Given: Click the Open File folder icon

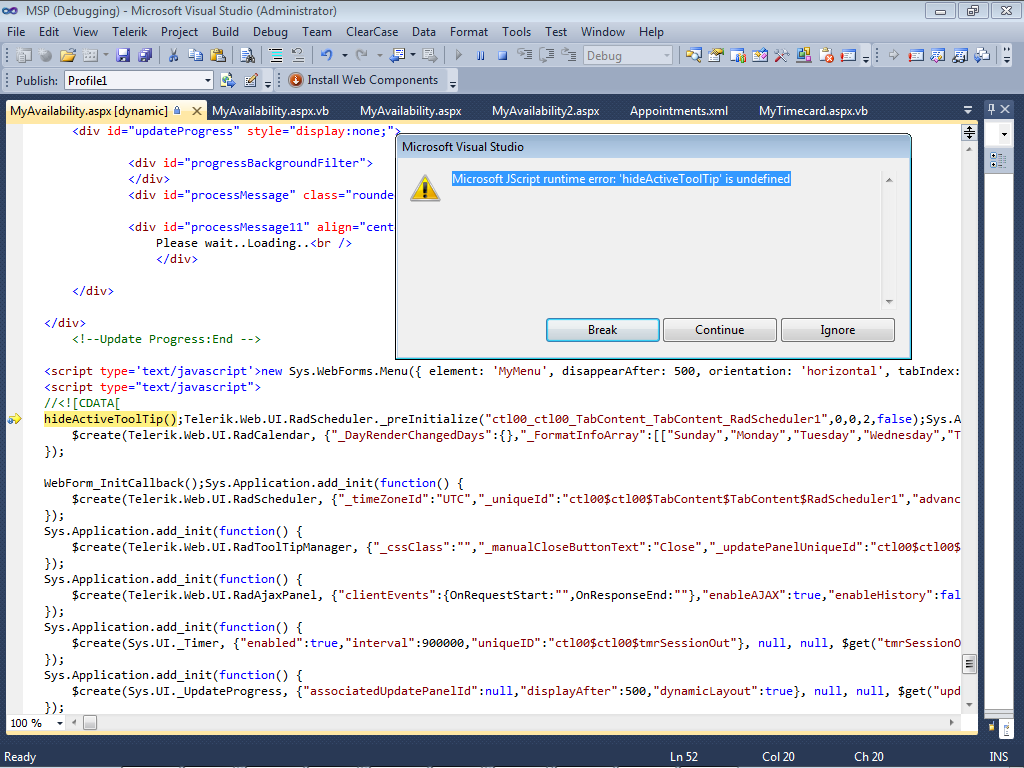Looking at the screenshot, I should point(68,56).
